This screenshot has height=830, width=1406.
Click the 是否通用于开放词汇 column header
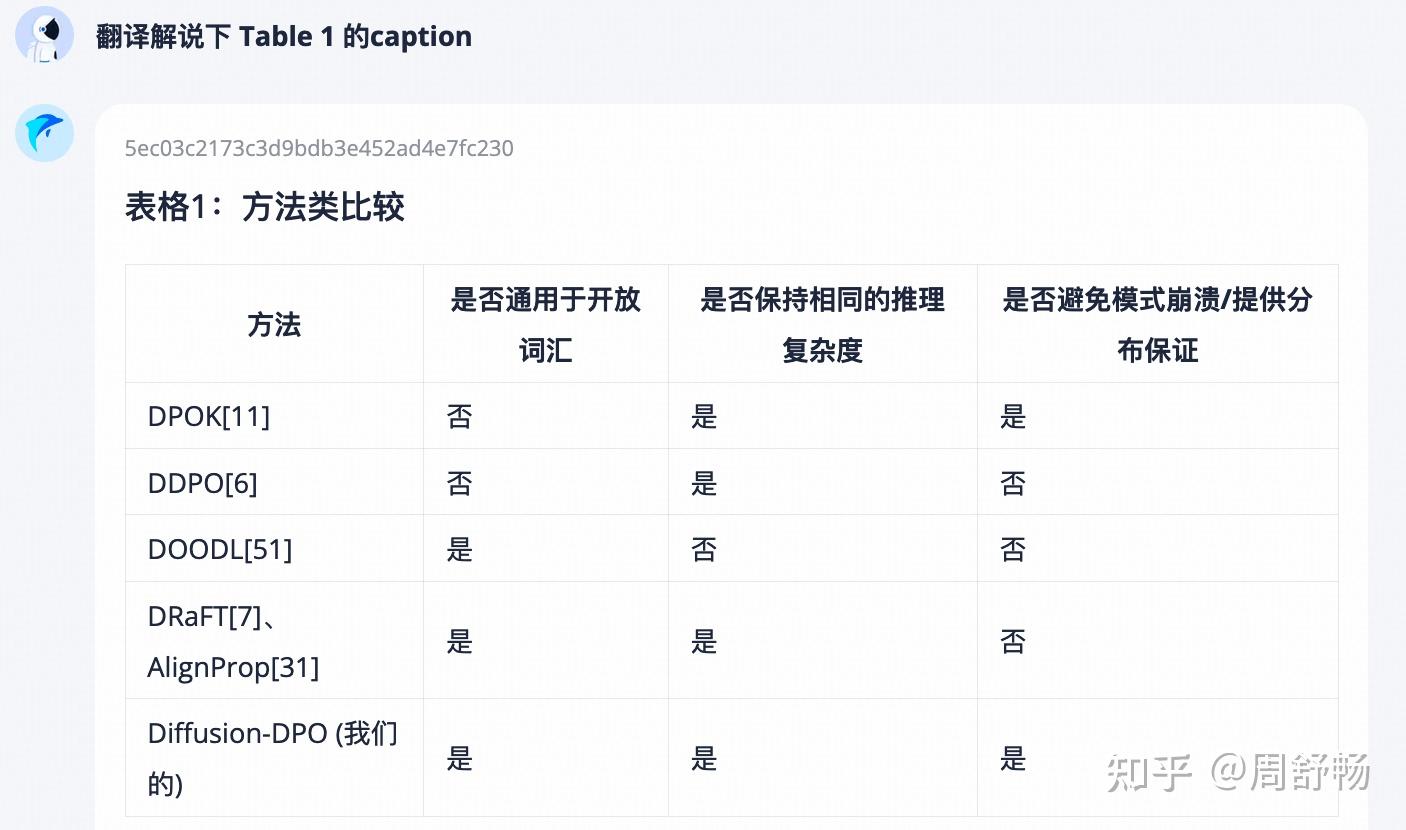pyautogui.click(x=546, y=323)
